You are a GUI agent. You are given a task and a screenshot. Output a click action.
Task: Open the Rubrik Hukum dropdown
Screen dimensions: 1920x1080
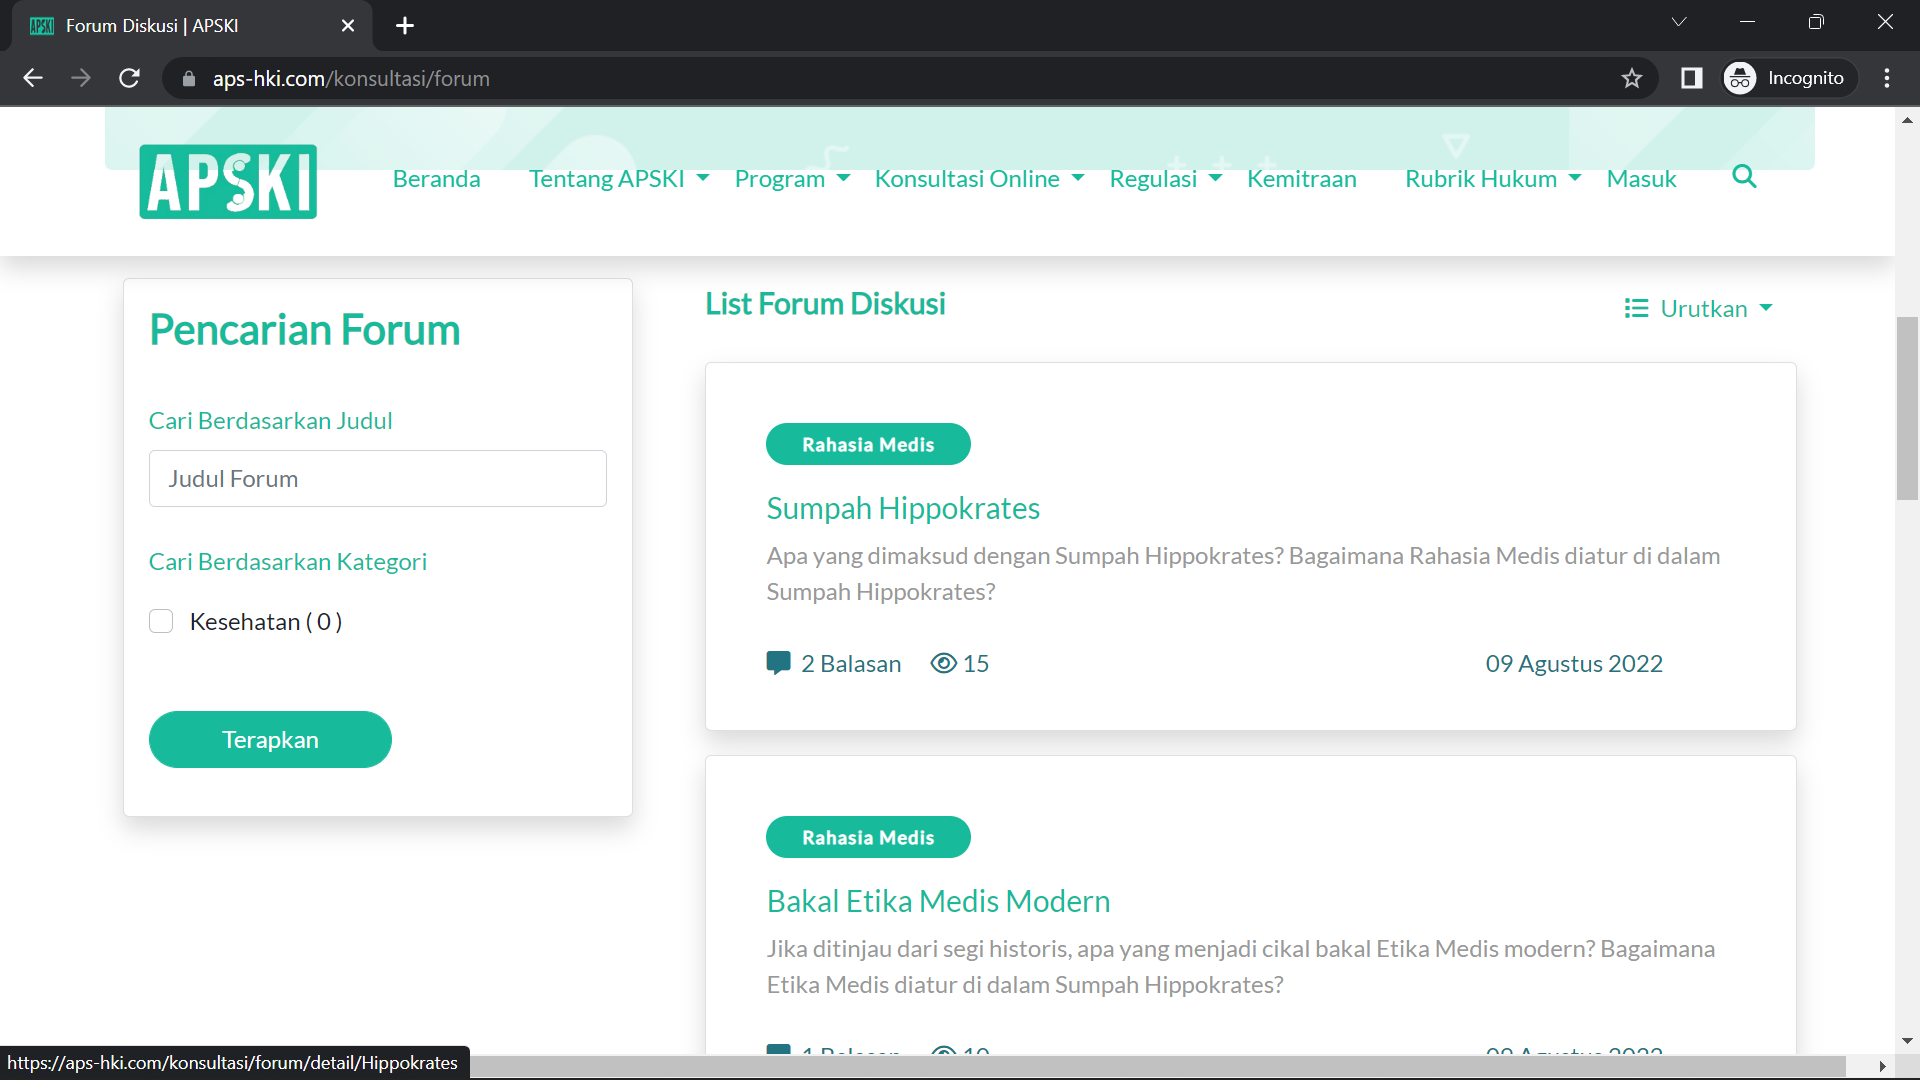tap(1492, 179)
